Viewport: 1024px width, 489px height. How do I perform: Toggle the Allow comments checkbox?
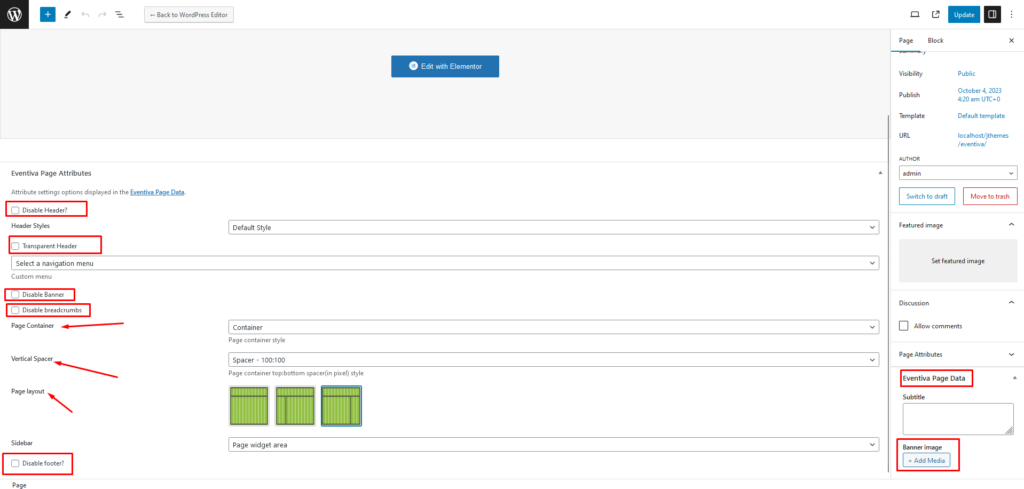[x=904, y=326]
